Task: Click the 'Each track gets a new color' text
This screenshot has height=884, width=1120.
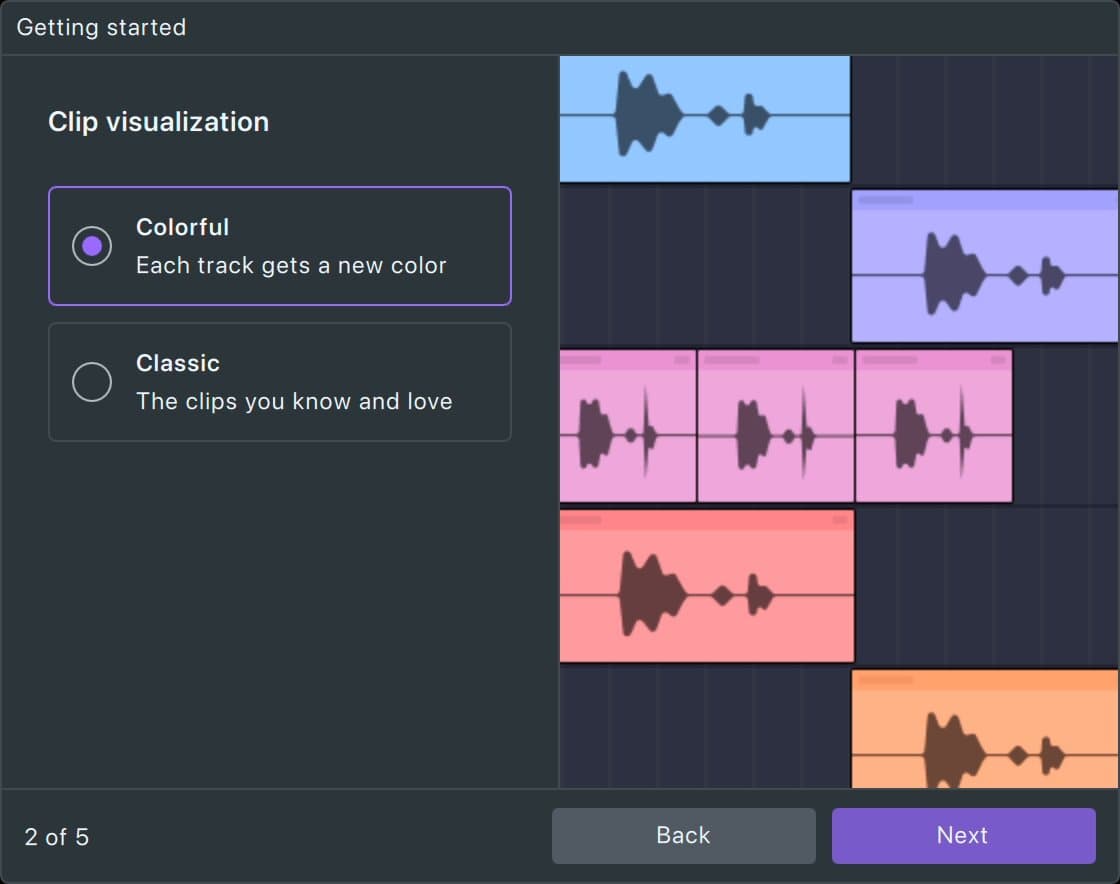Action: [x=291, y=266]
